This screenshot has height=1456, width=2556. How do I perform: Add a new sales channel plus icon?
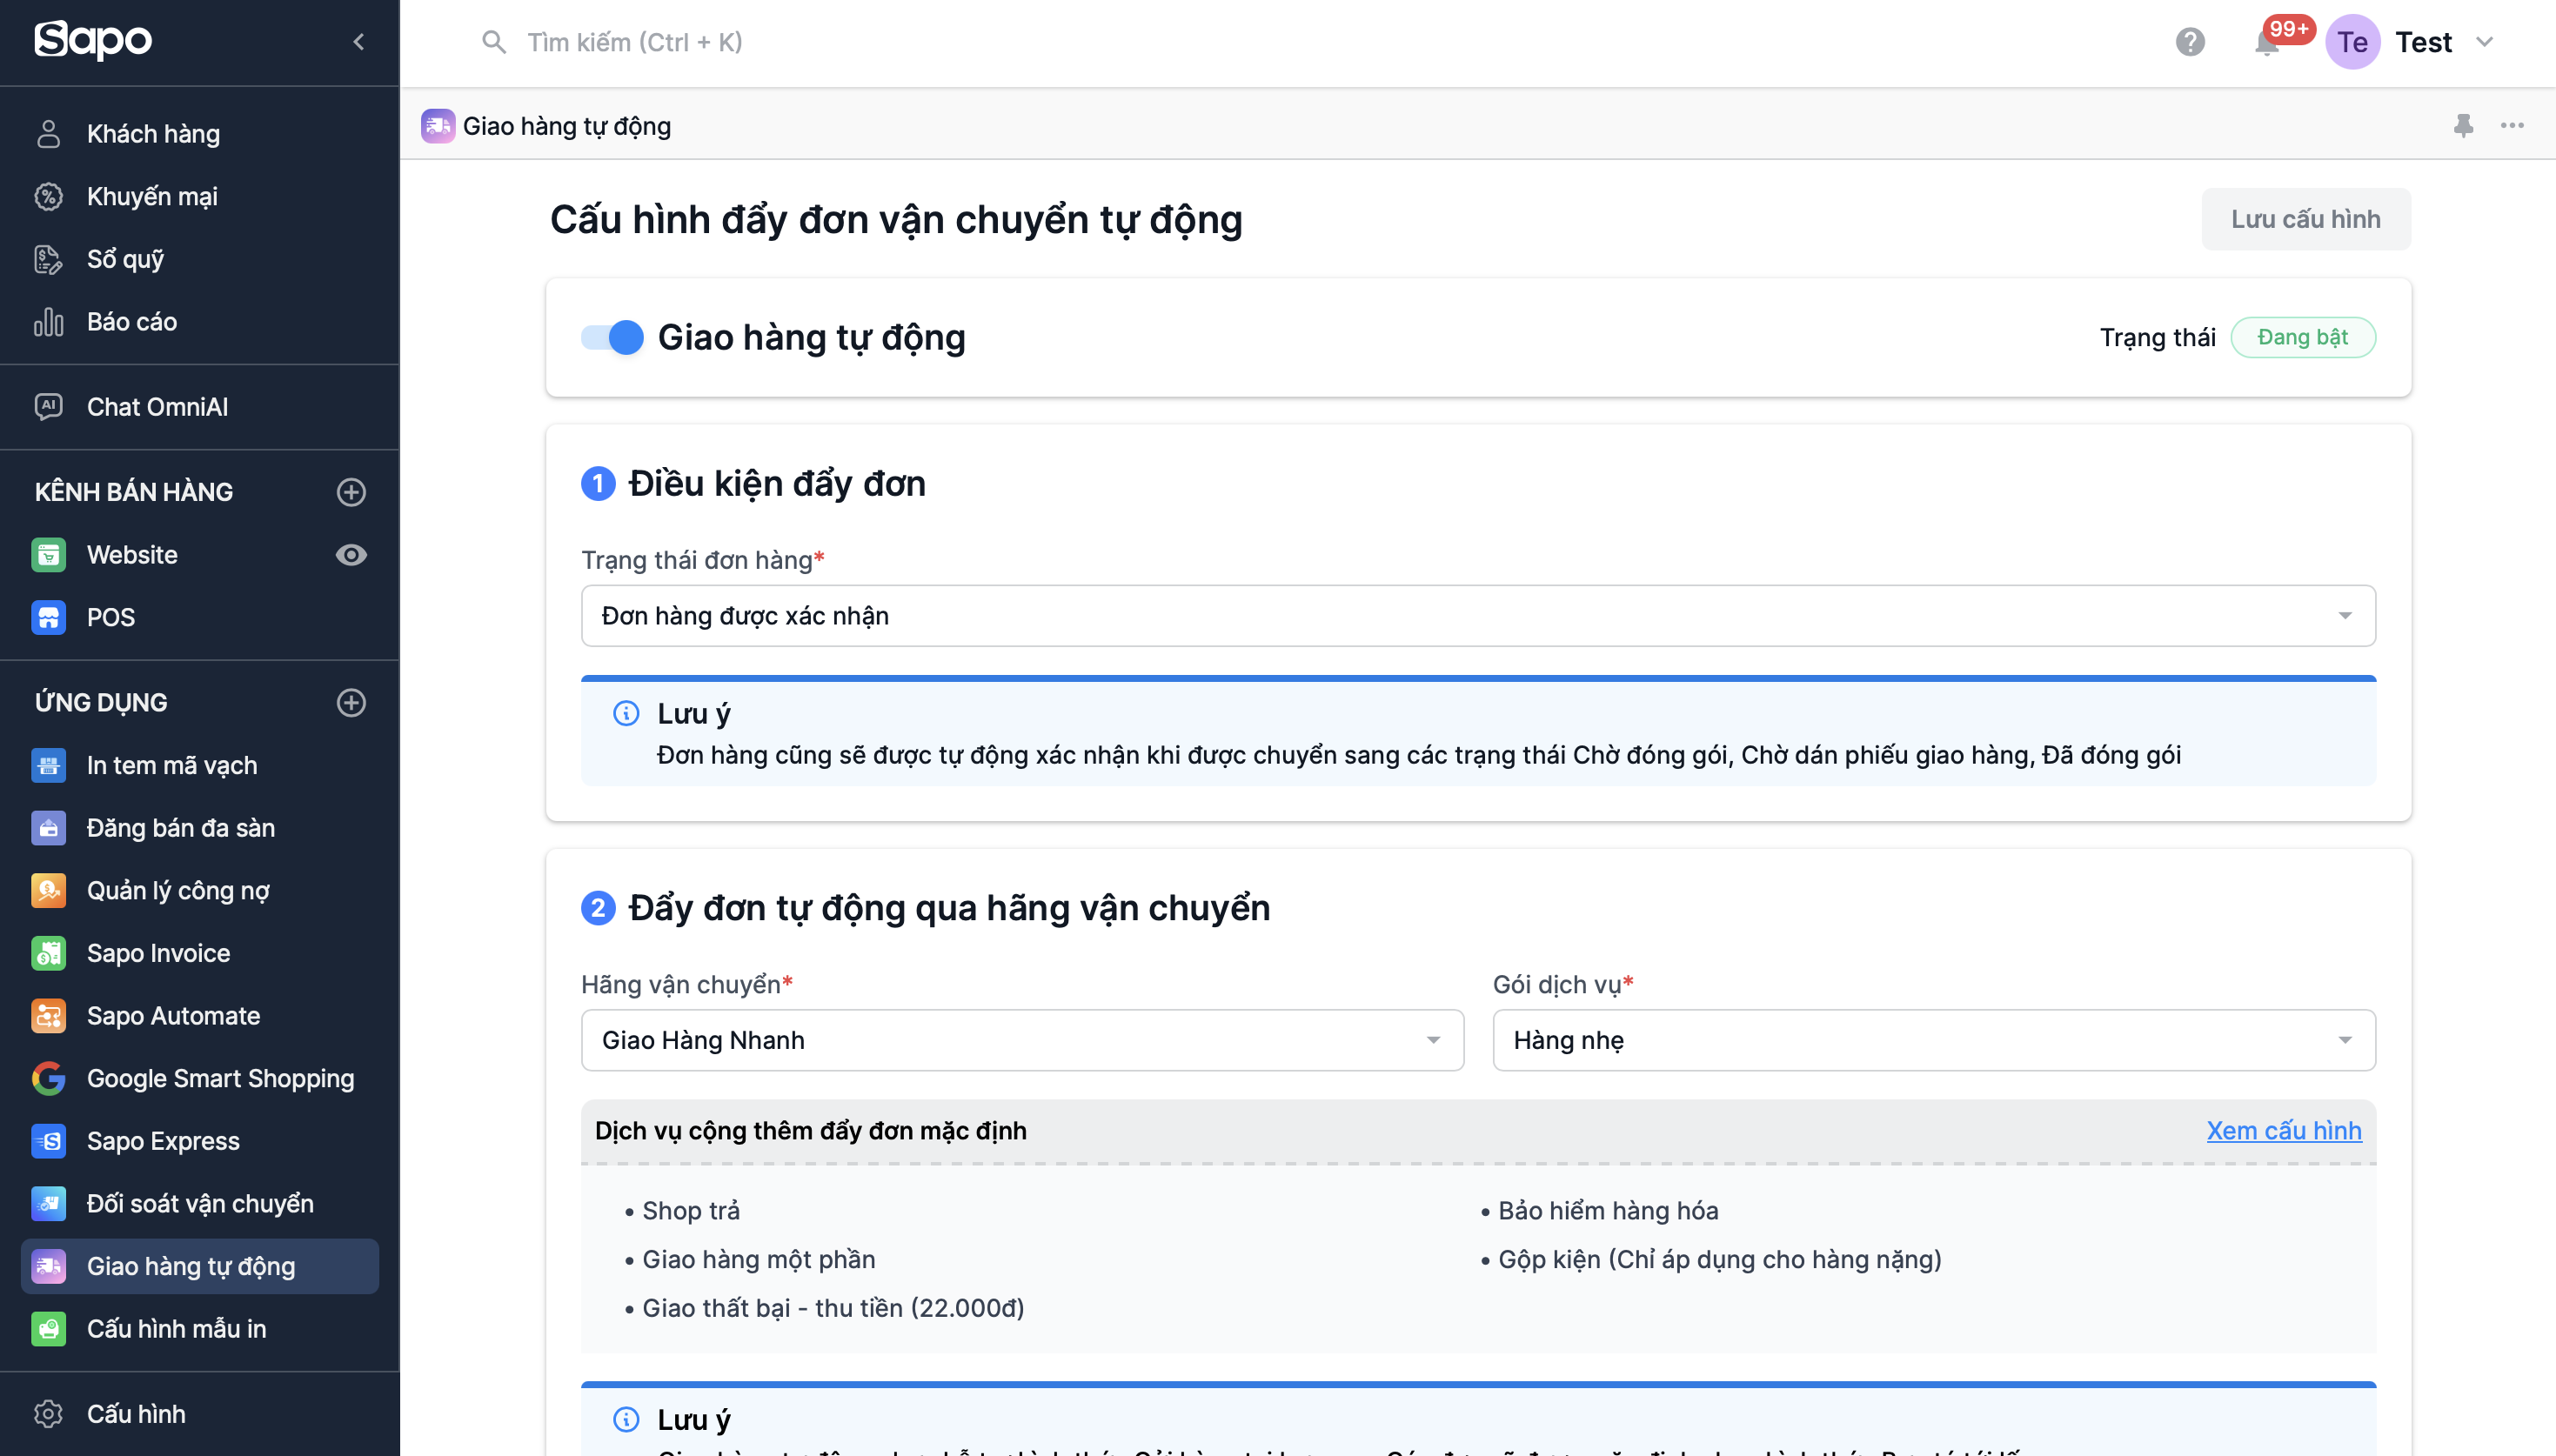click(x=351, y=492)
